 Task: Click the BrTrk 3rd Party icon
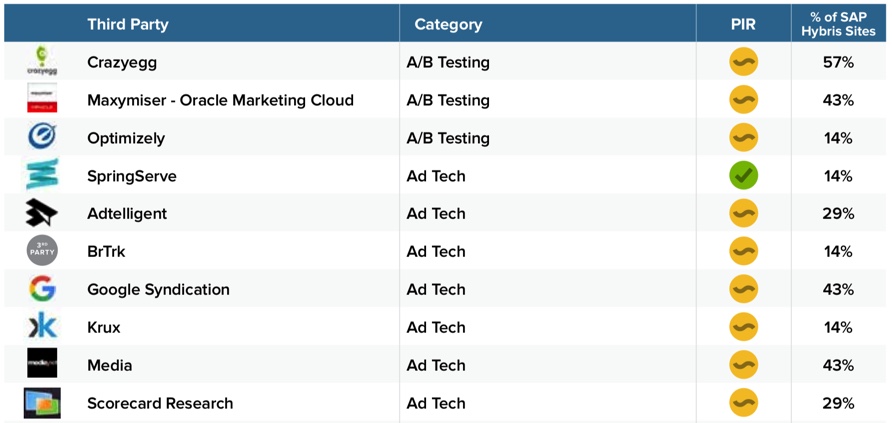coord(42,251)
